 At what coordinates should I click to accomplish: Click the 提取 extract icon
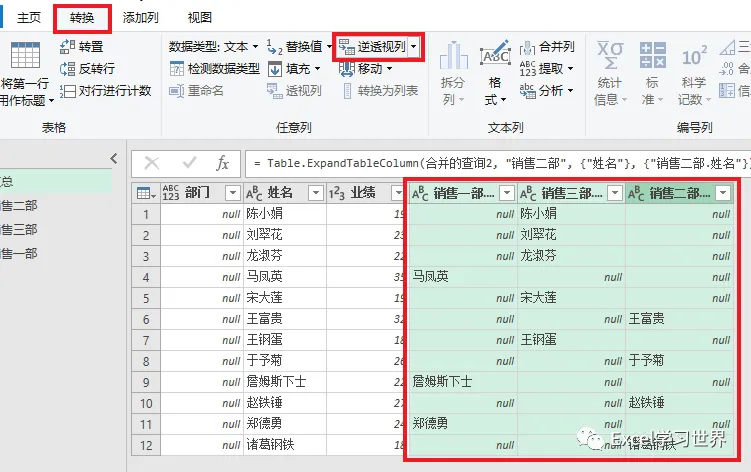pyautogui.click(x=527, y=69)
